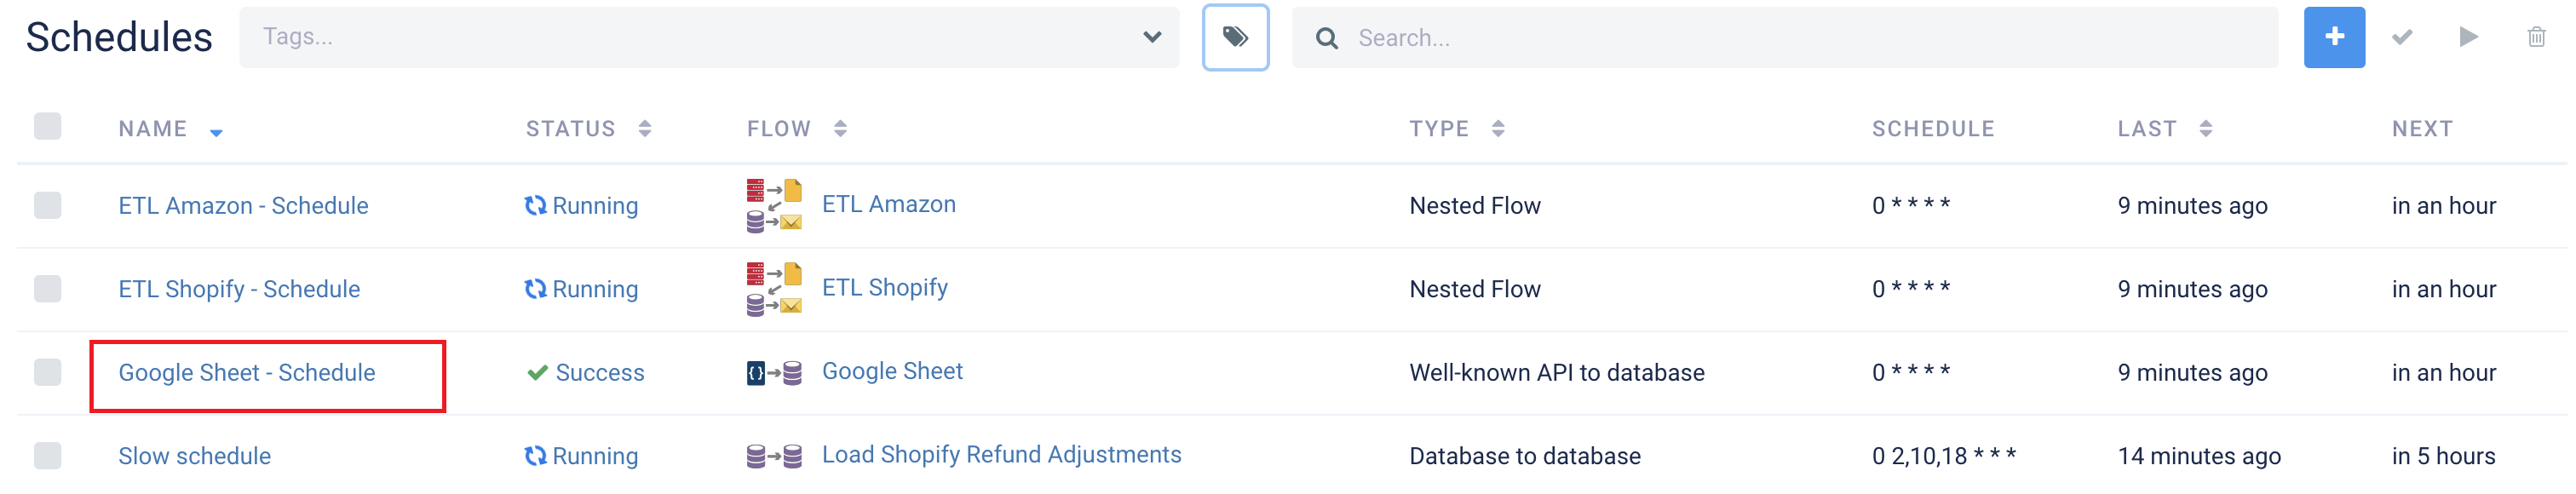Open the Google Sheet - Schedule link
This screenshot has height=494, width=2576.
(x=247, y=373)
